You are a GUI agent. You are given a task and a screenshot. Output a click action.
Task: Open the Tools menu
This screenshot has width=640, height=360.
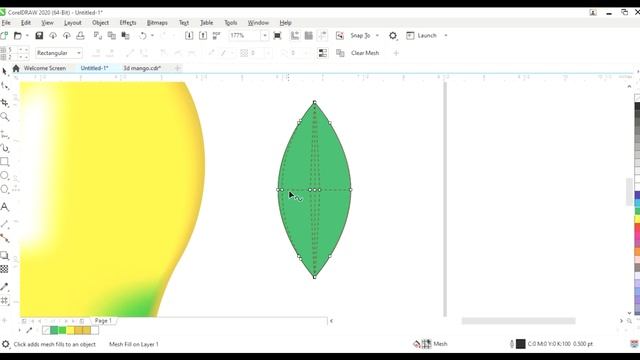point(231,23)
